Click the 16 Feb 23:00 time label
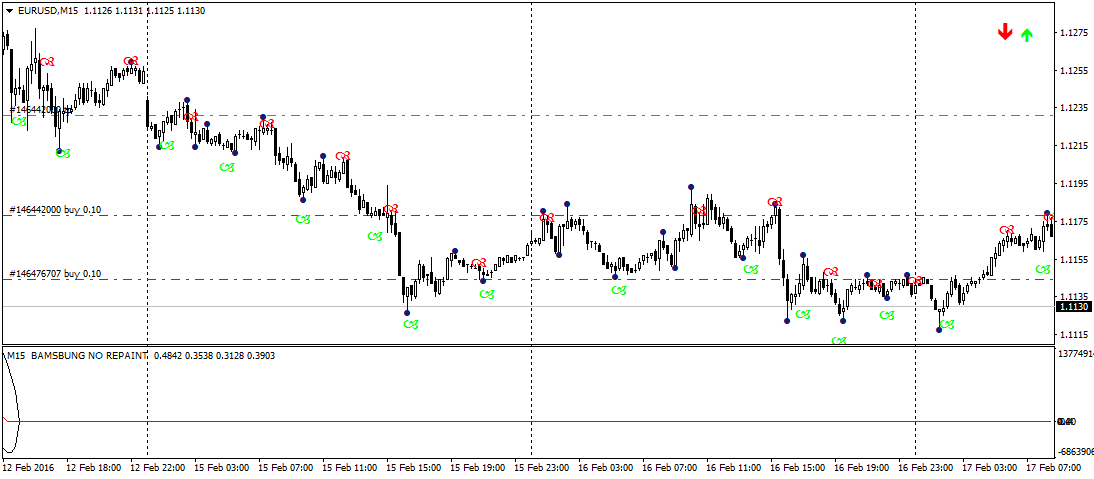The image size is (1094, 479). pos(924,468)
